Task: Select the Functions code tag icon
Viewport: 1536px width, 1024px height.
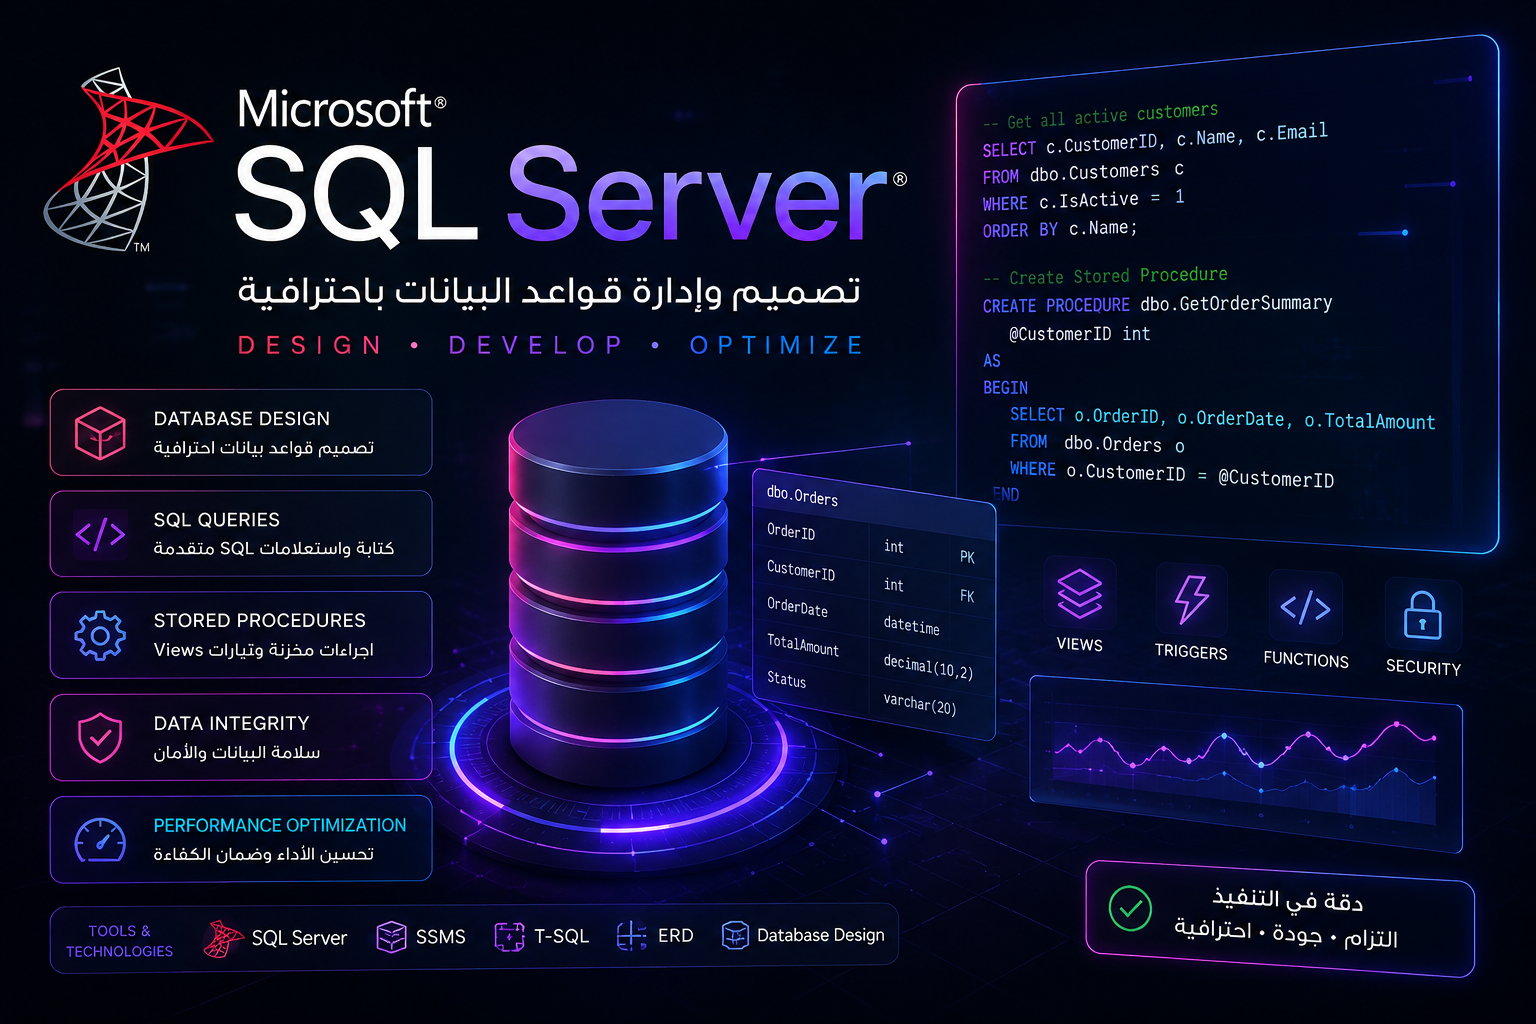Action: point(1305,607)
